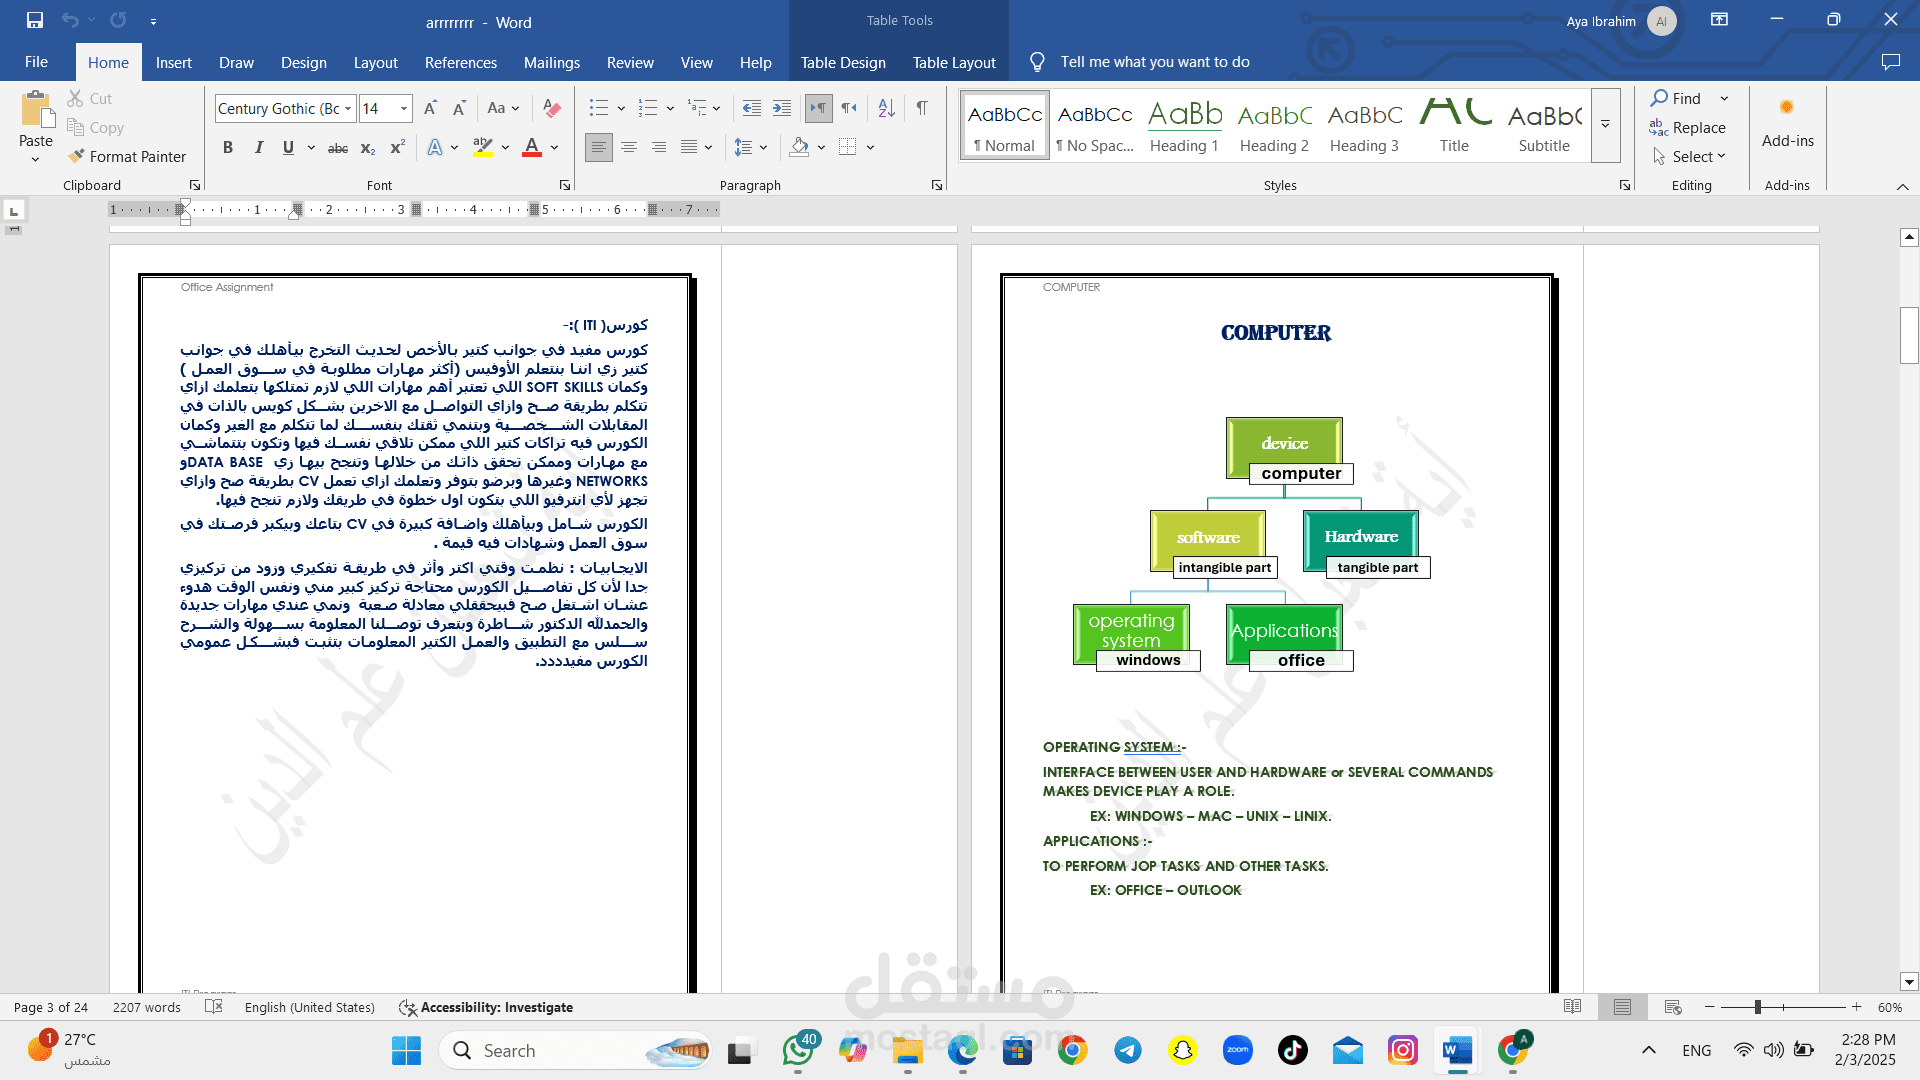The width and height of the screenshot is (1920, 1080).
Task: Toggle Underline formatting
Action: 288,148
